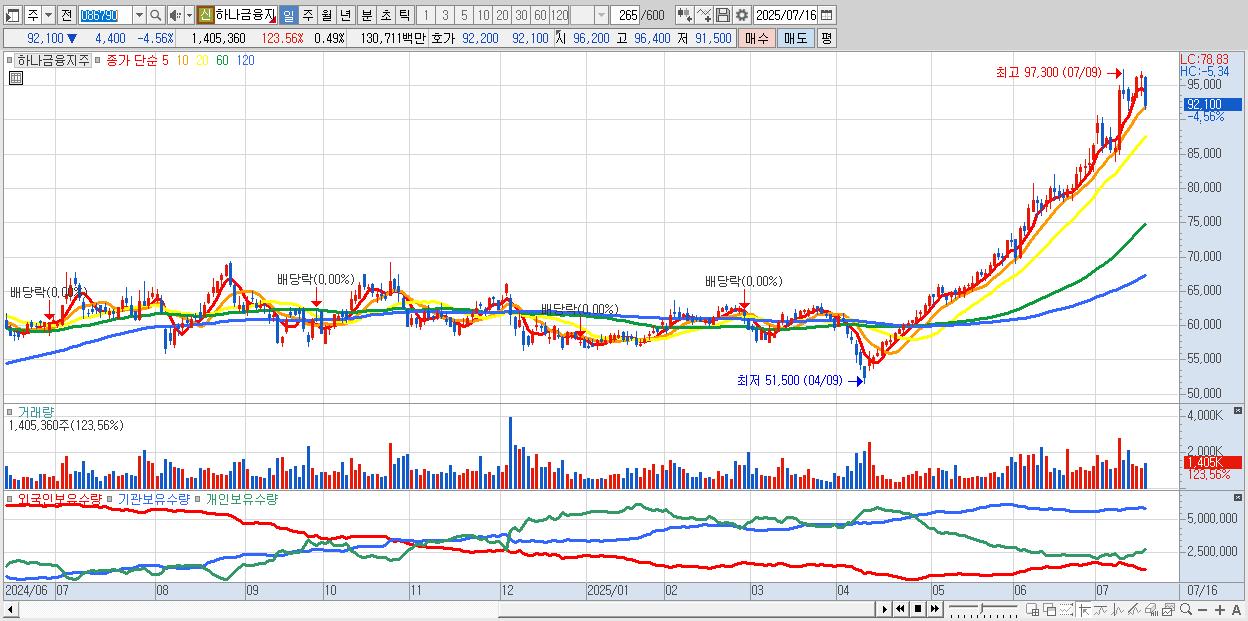Open the chart settings gear icon
This screenshot has width=1248, height=621.
coord(742,15)
